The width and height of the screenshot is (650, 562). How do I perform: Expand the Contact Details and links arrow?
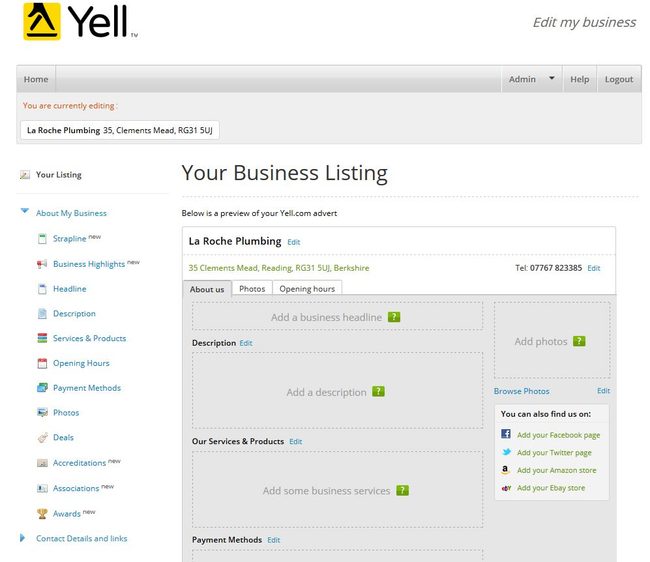pyautogui.click(x=22, y=538)
